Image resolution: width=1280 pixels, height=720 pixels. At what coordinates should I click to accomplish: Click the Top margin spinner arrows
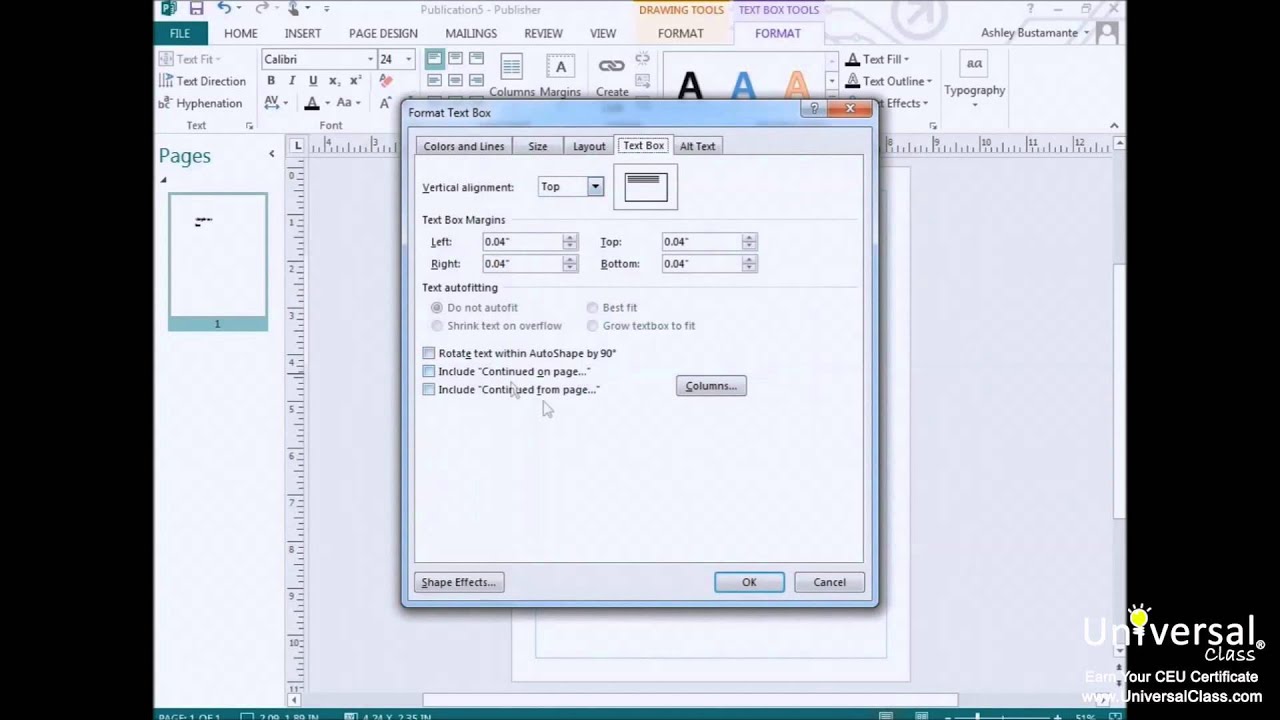click(x=749, y=242)
